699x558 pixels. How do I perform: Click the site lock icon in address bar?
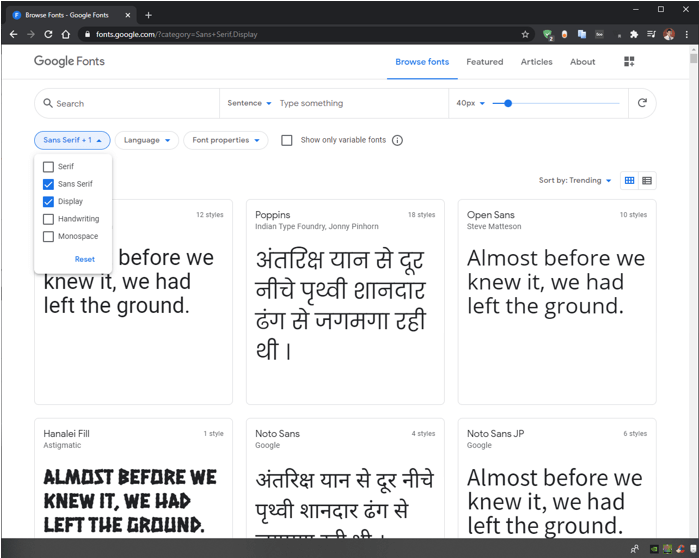(87, 34)
